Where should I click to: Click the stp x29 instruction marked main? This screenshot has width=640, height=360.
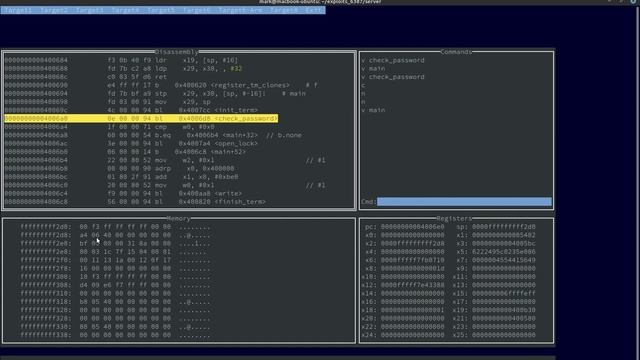point(155,93)
